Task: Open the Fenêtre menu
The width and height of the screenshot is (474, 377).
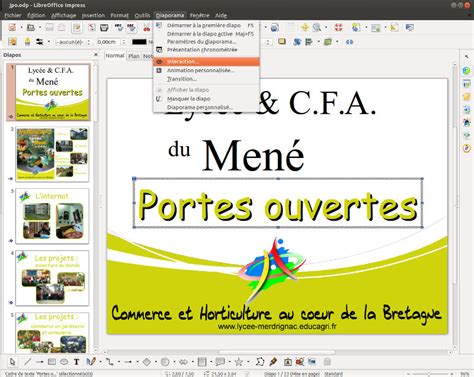Action: 199,15
